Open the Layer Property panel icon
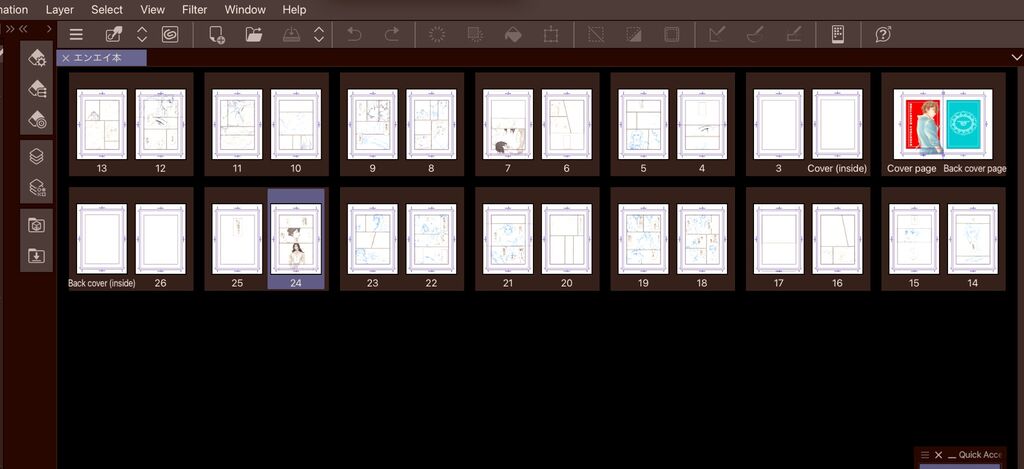The height and width of the screenshot is (469, 1024). [37, 187]
